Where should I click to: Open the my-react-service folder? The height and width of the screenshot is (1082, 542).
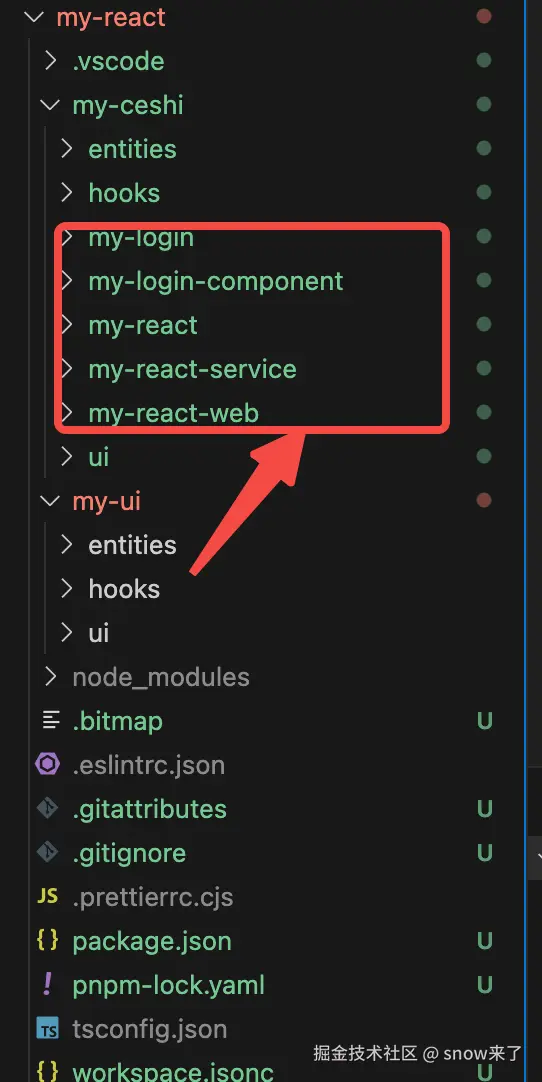(x=192, y=369)
